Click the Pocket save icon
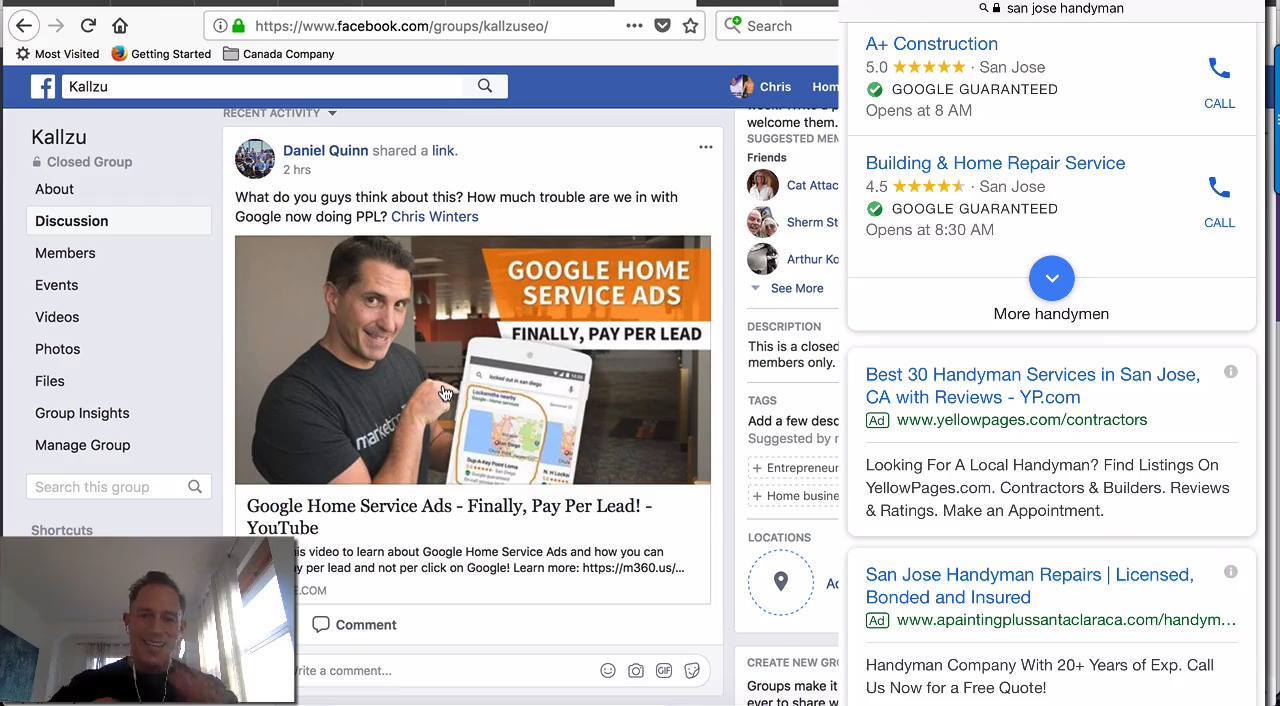This screenshot has height=706, width=1280. click(x=662, y=25)
